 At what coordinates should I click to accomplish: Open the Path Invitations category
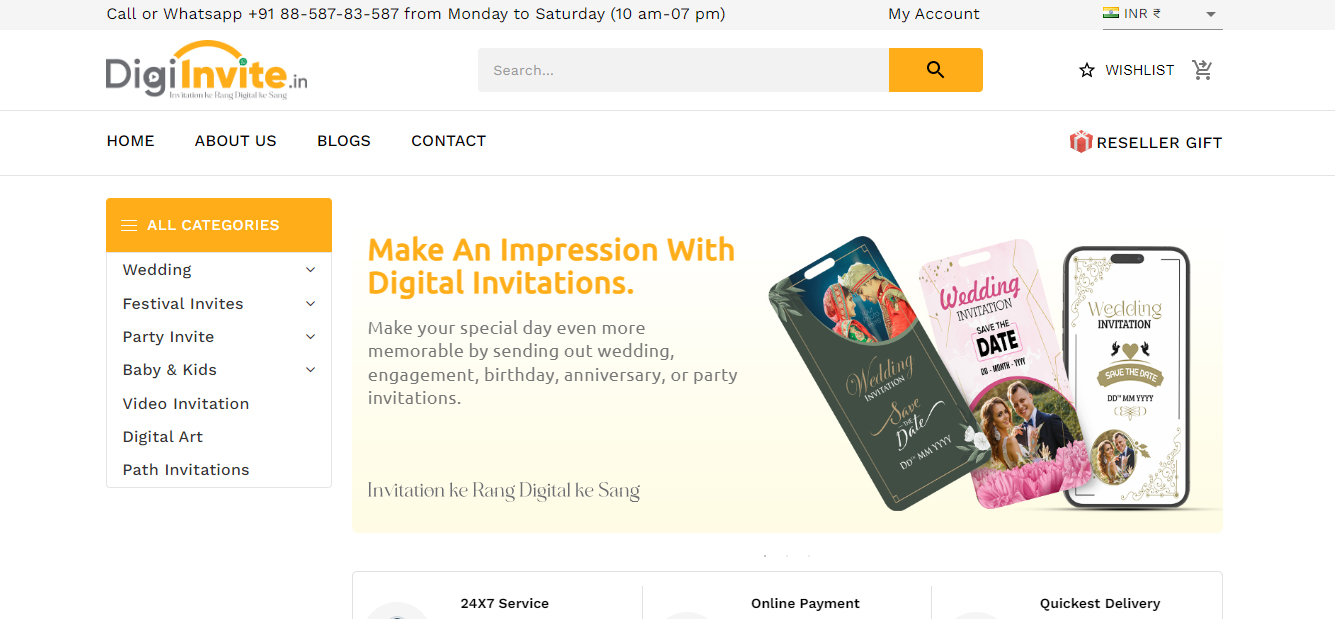pyautogui.click(x=186, y=470)
